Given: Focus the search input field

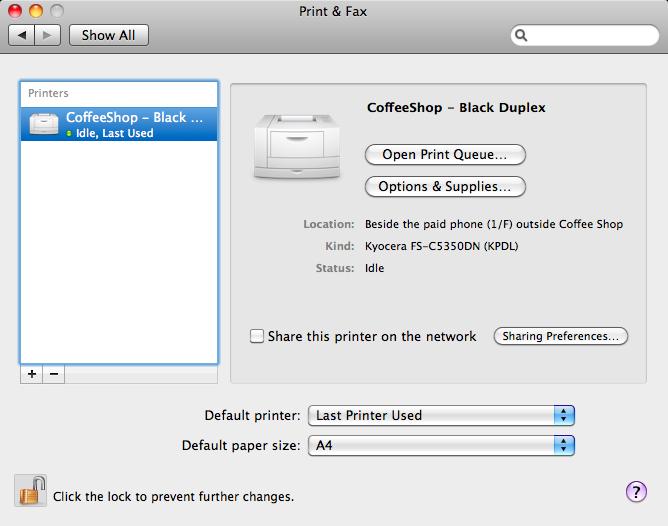Looking at the screenshot, I should pyautogui.click(x=590, y=35).
